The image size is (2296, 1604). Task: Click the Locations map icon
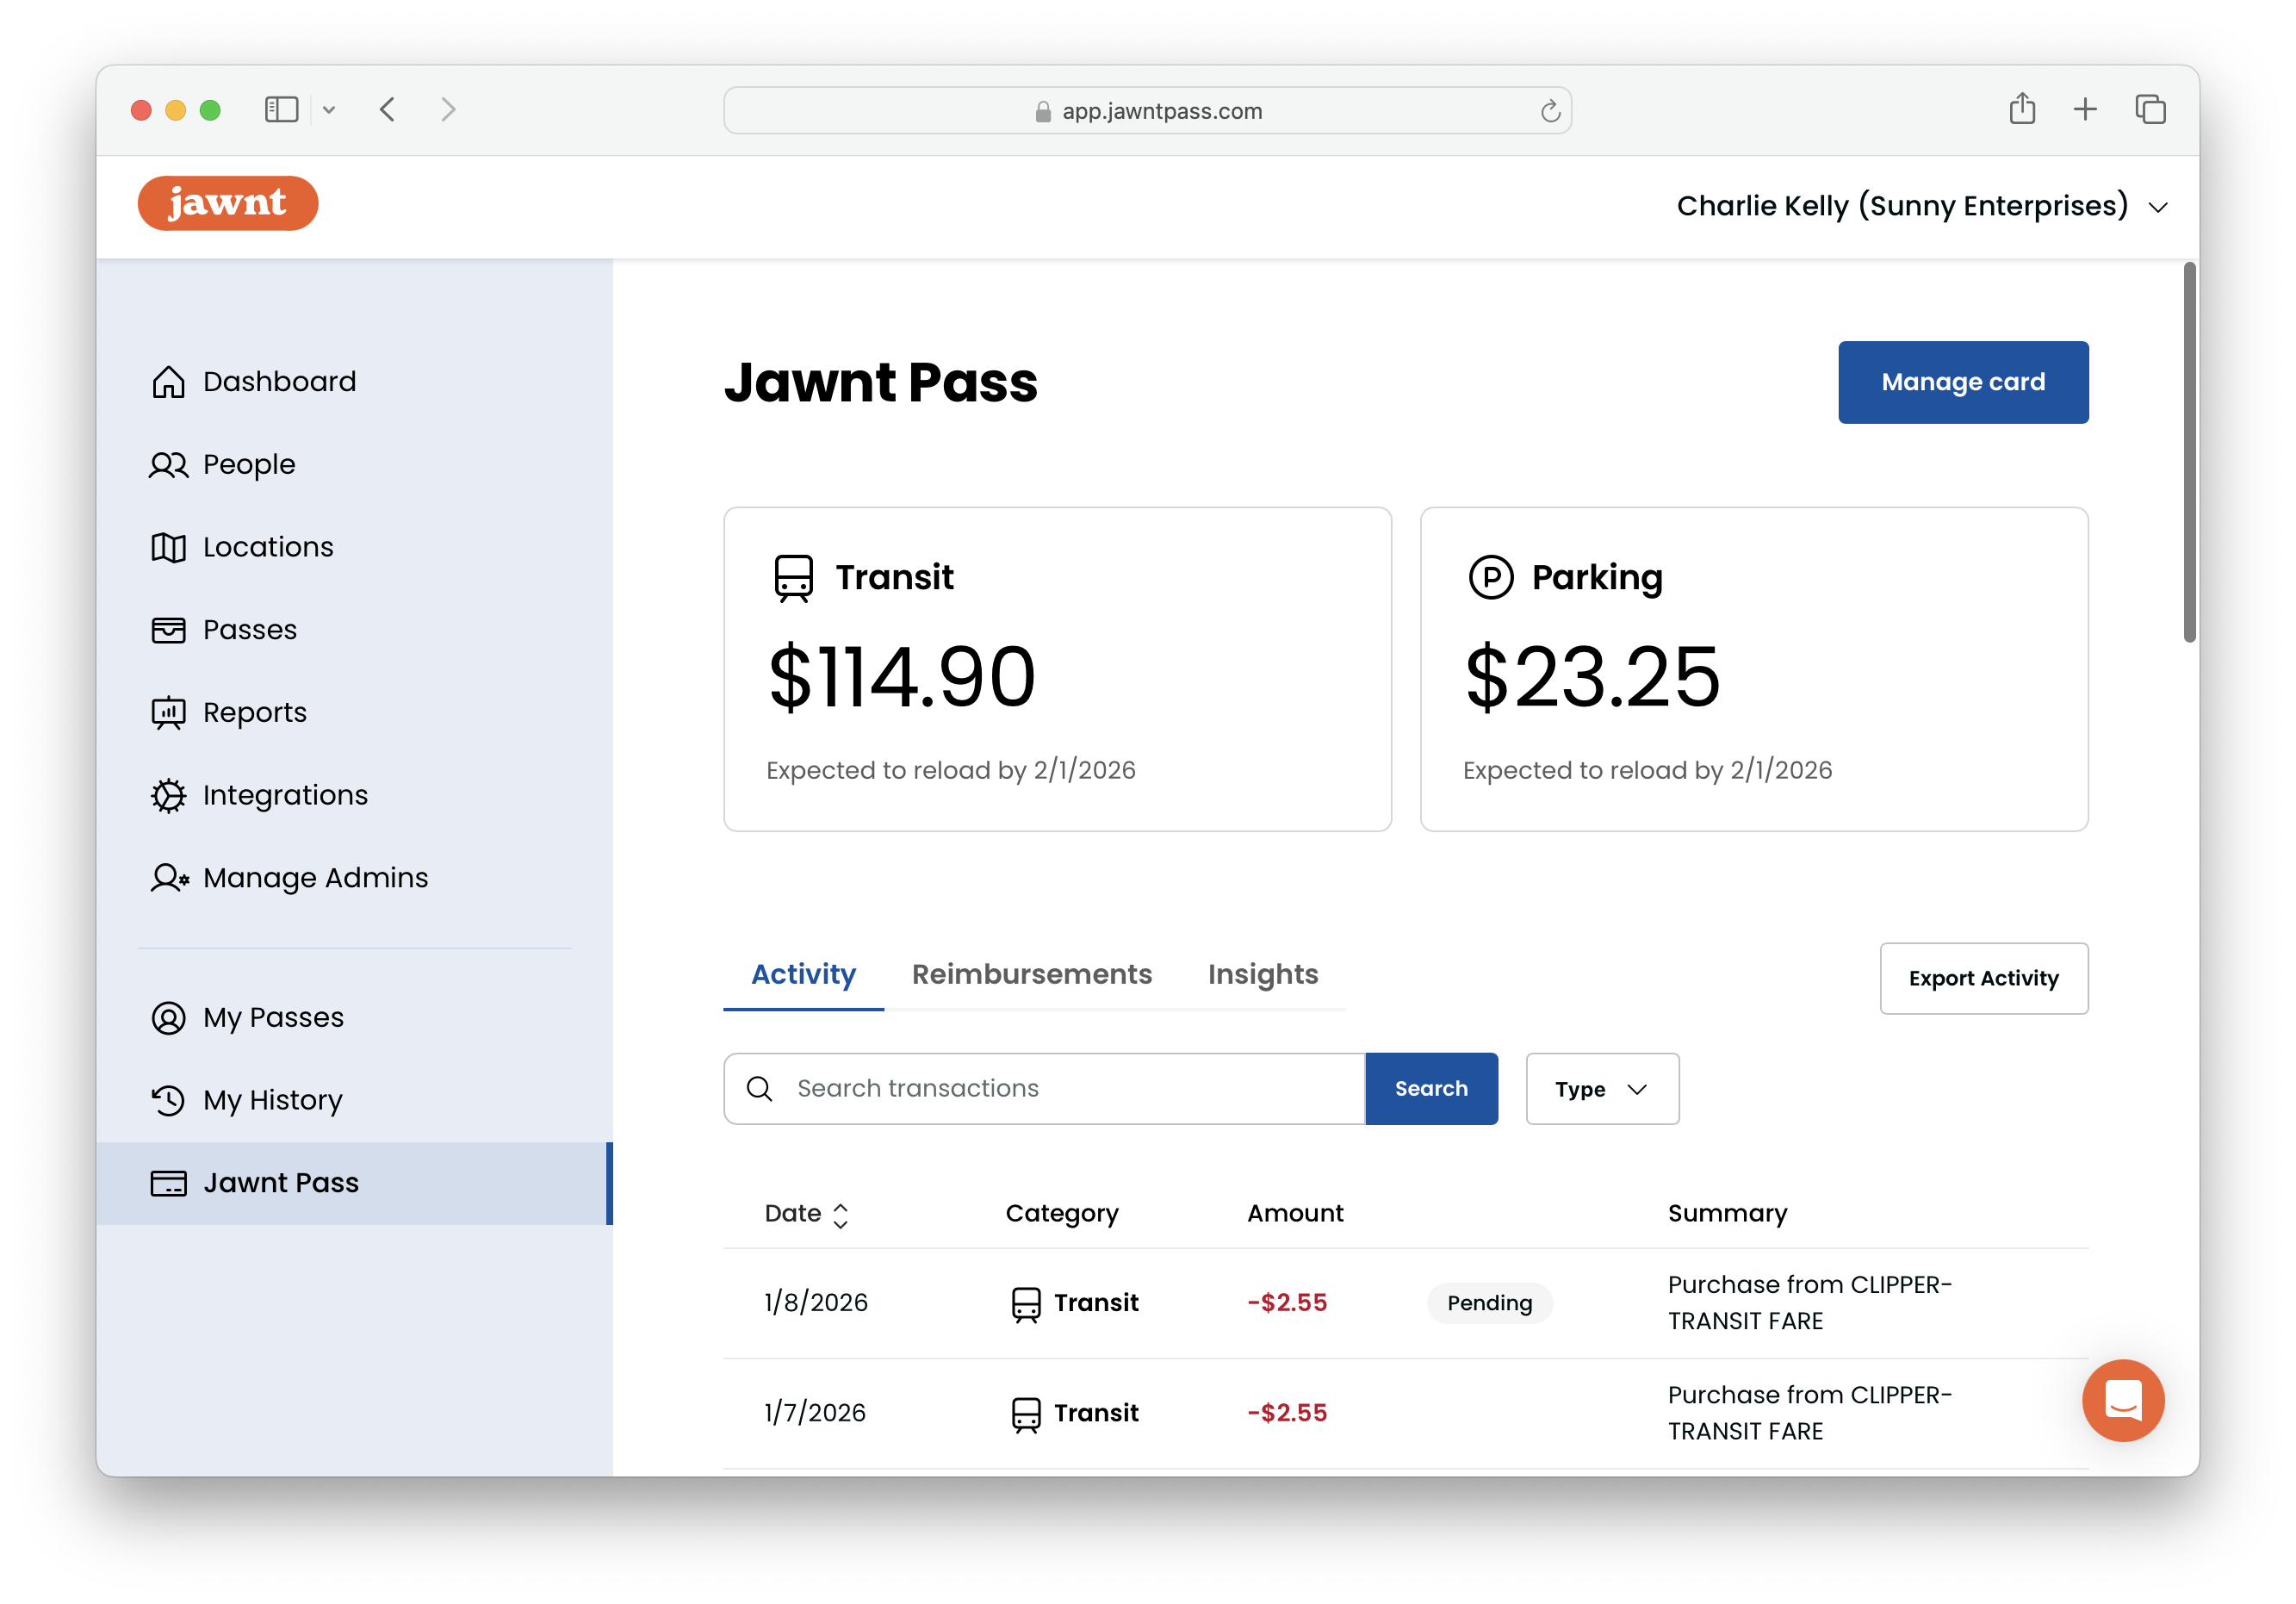168,547
